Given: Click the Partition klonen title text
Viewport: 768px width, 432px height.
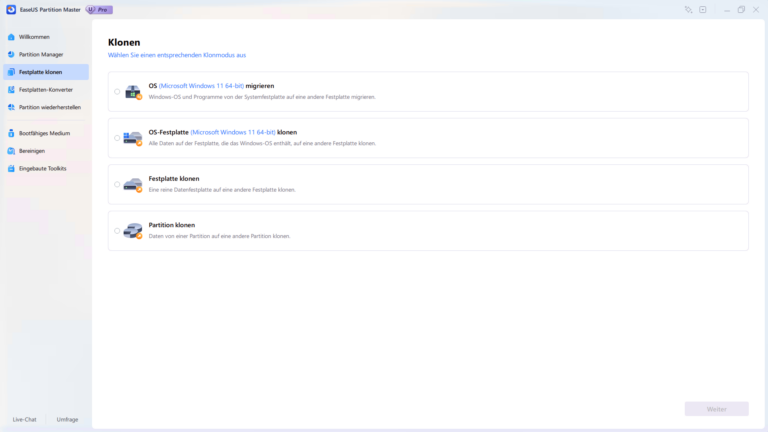Looking at the screenshot, I should click(171, 225).
